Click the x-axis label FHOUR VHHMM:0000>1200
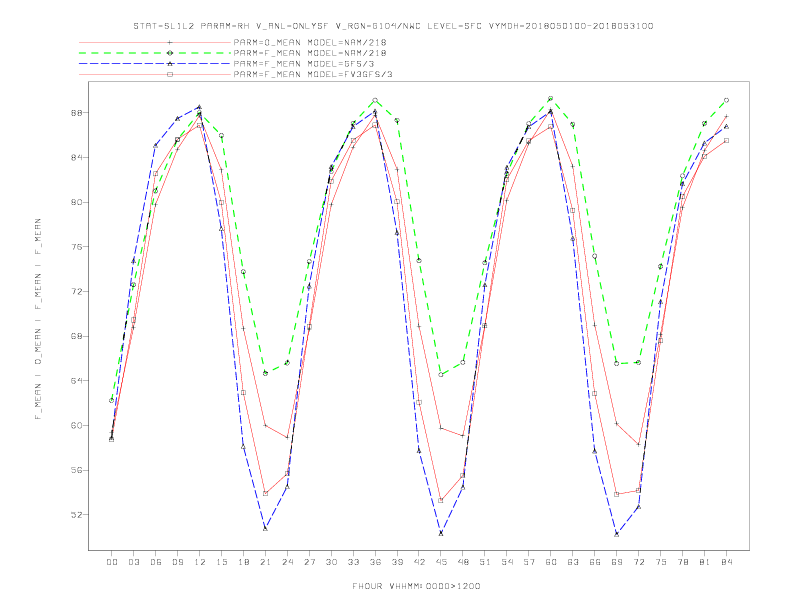 (416, 586)
